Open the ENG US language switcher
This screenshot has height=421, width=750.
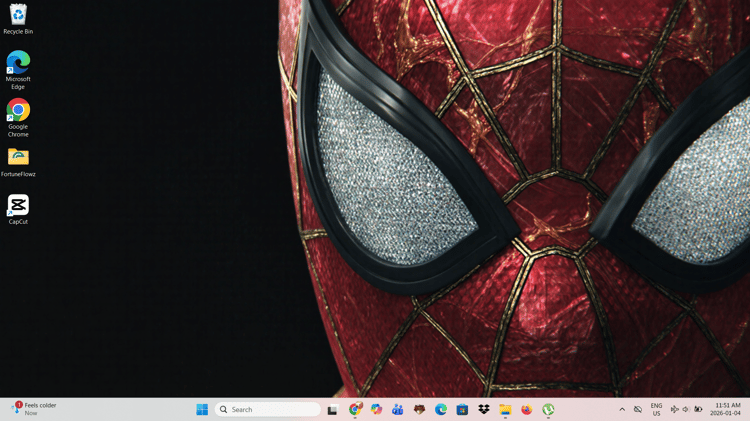pos(656,410)
